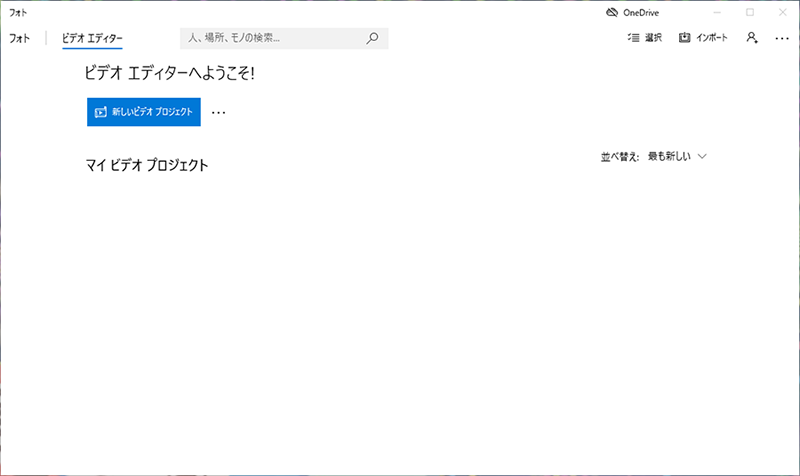
Task: Open the インポート import button
Action: coord(703,38)
